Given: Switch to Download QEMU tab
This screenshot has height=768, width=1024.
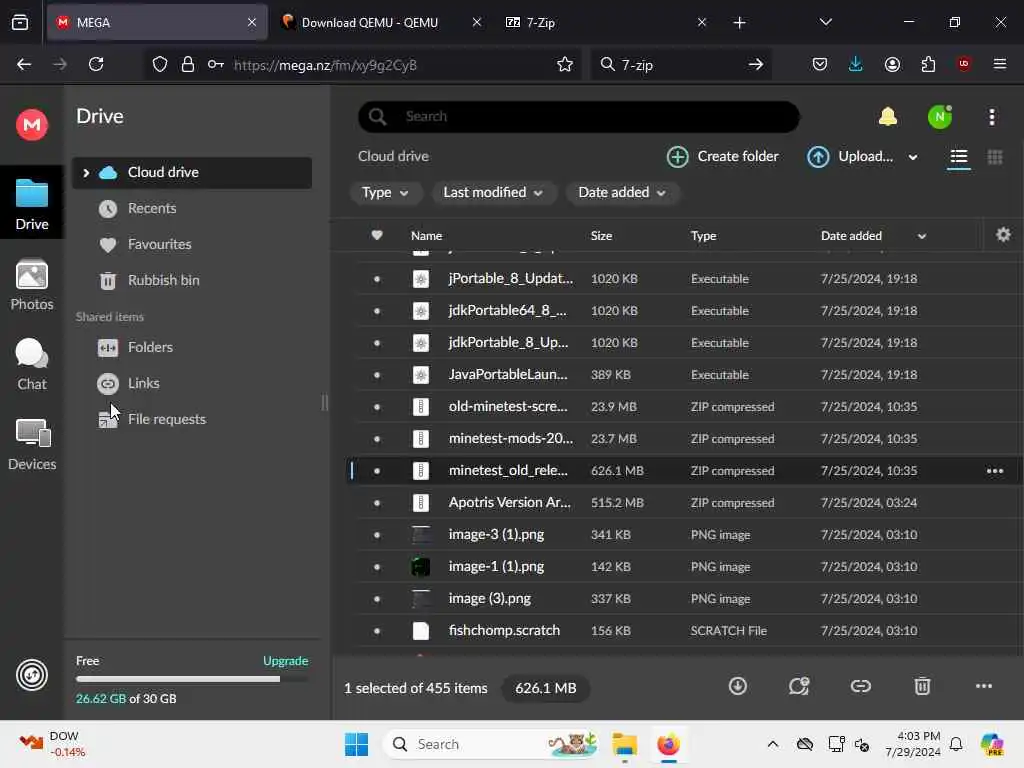Looking at the screenshot, I should [380, 22].
